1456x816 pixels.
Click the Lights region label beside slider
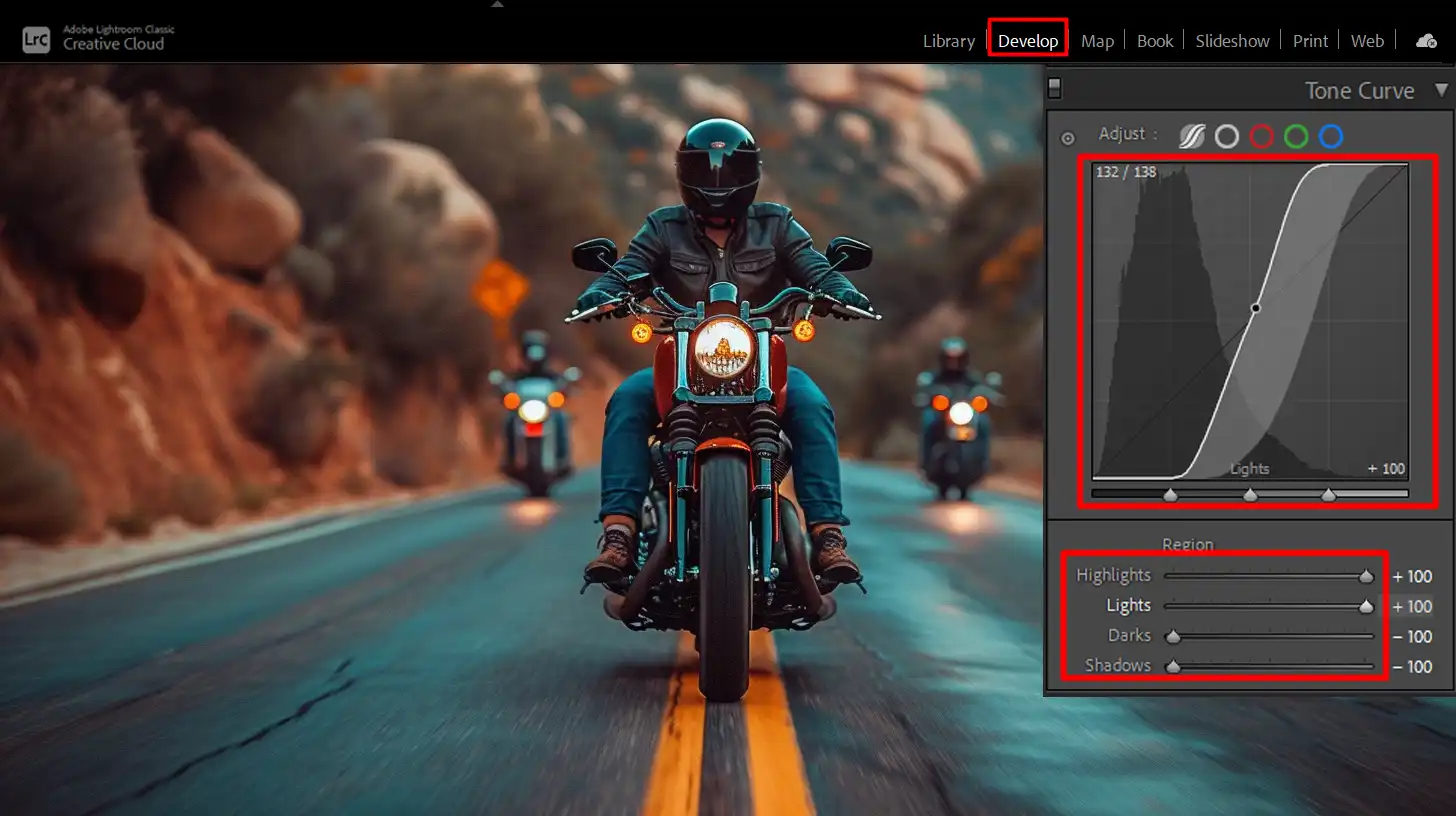(x=1128, y=605)
